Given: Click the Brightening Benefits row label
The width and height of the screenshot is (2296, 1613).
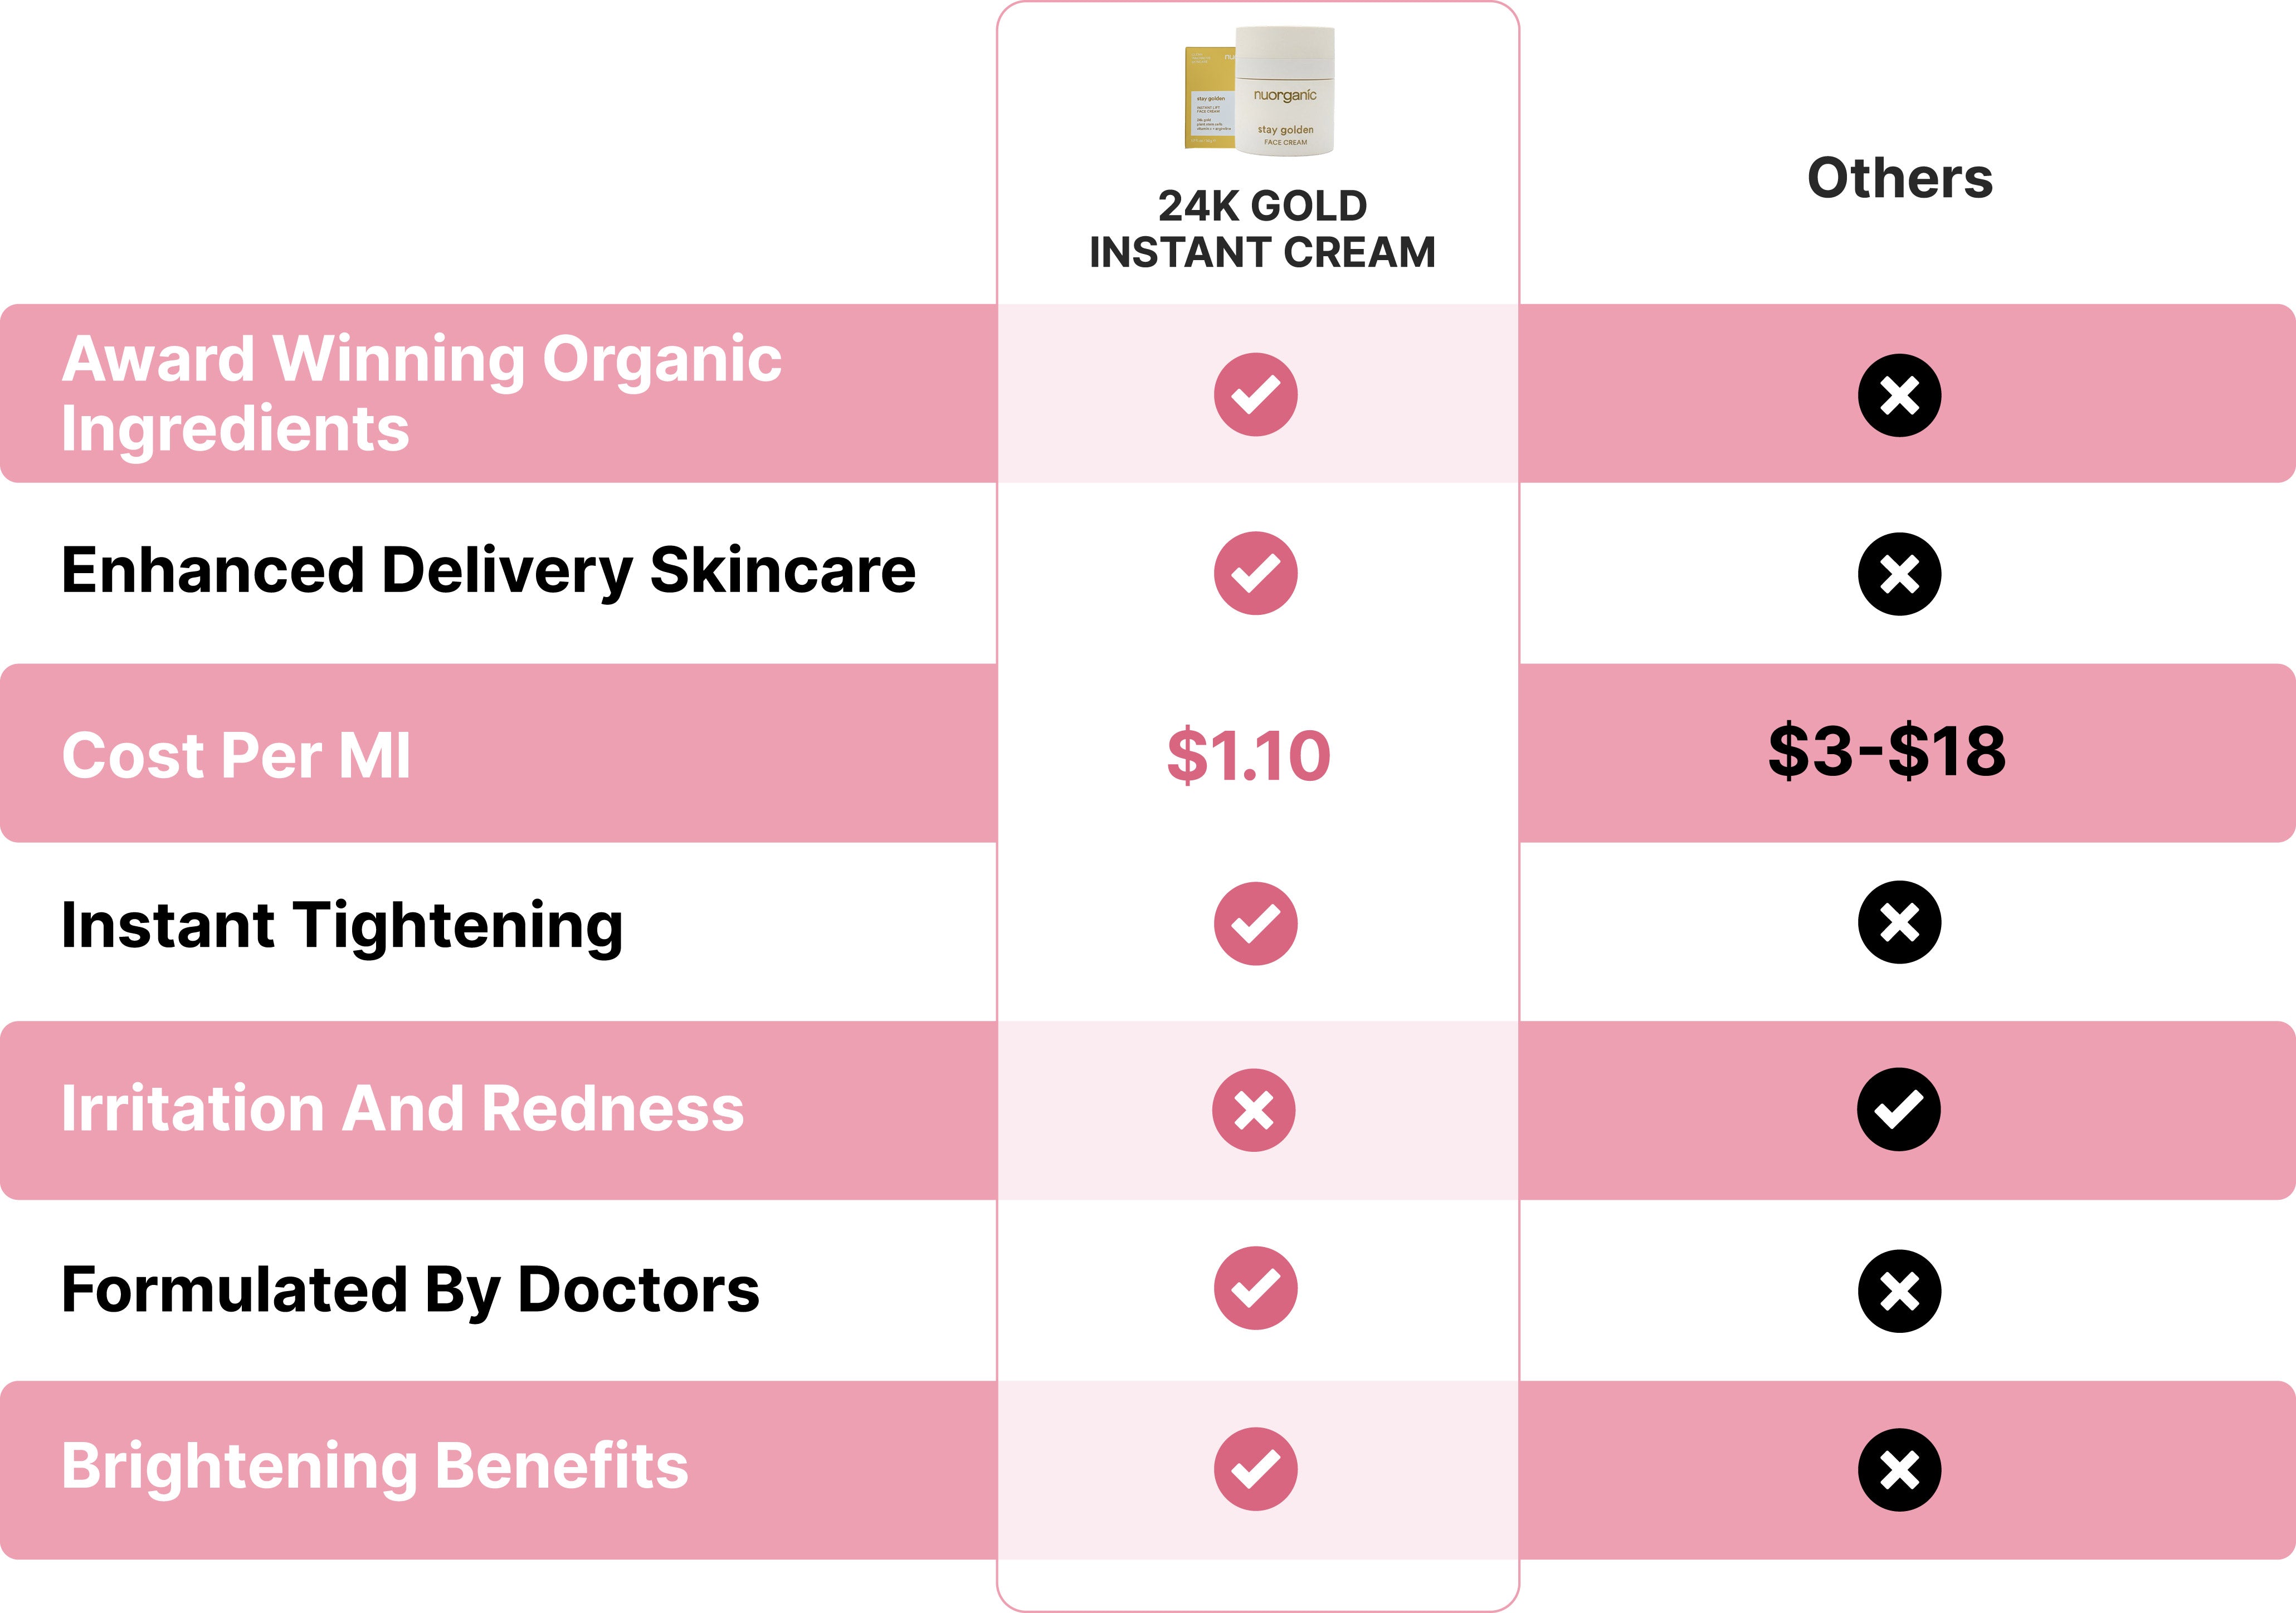Looking at the screenshot, I should 375,1466.
